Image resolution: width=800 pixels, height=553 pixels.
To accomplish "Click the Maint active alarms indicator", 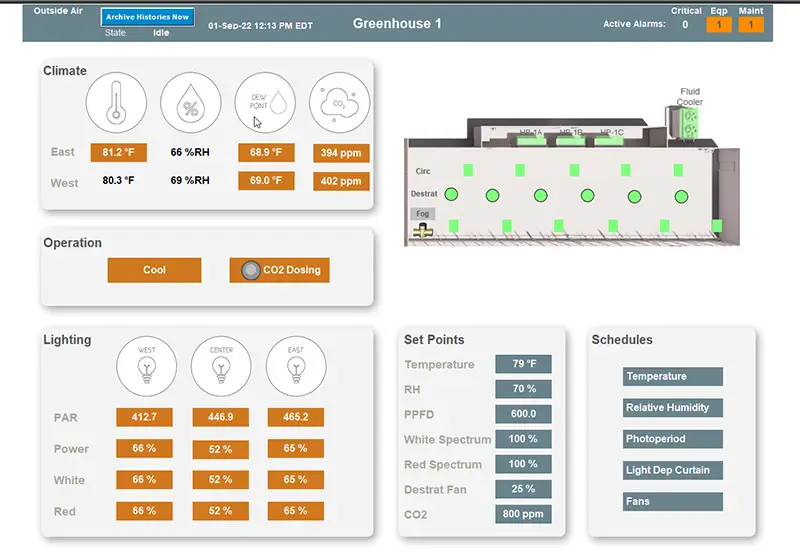I will pyautogui.click(x=751, y=25).
